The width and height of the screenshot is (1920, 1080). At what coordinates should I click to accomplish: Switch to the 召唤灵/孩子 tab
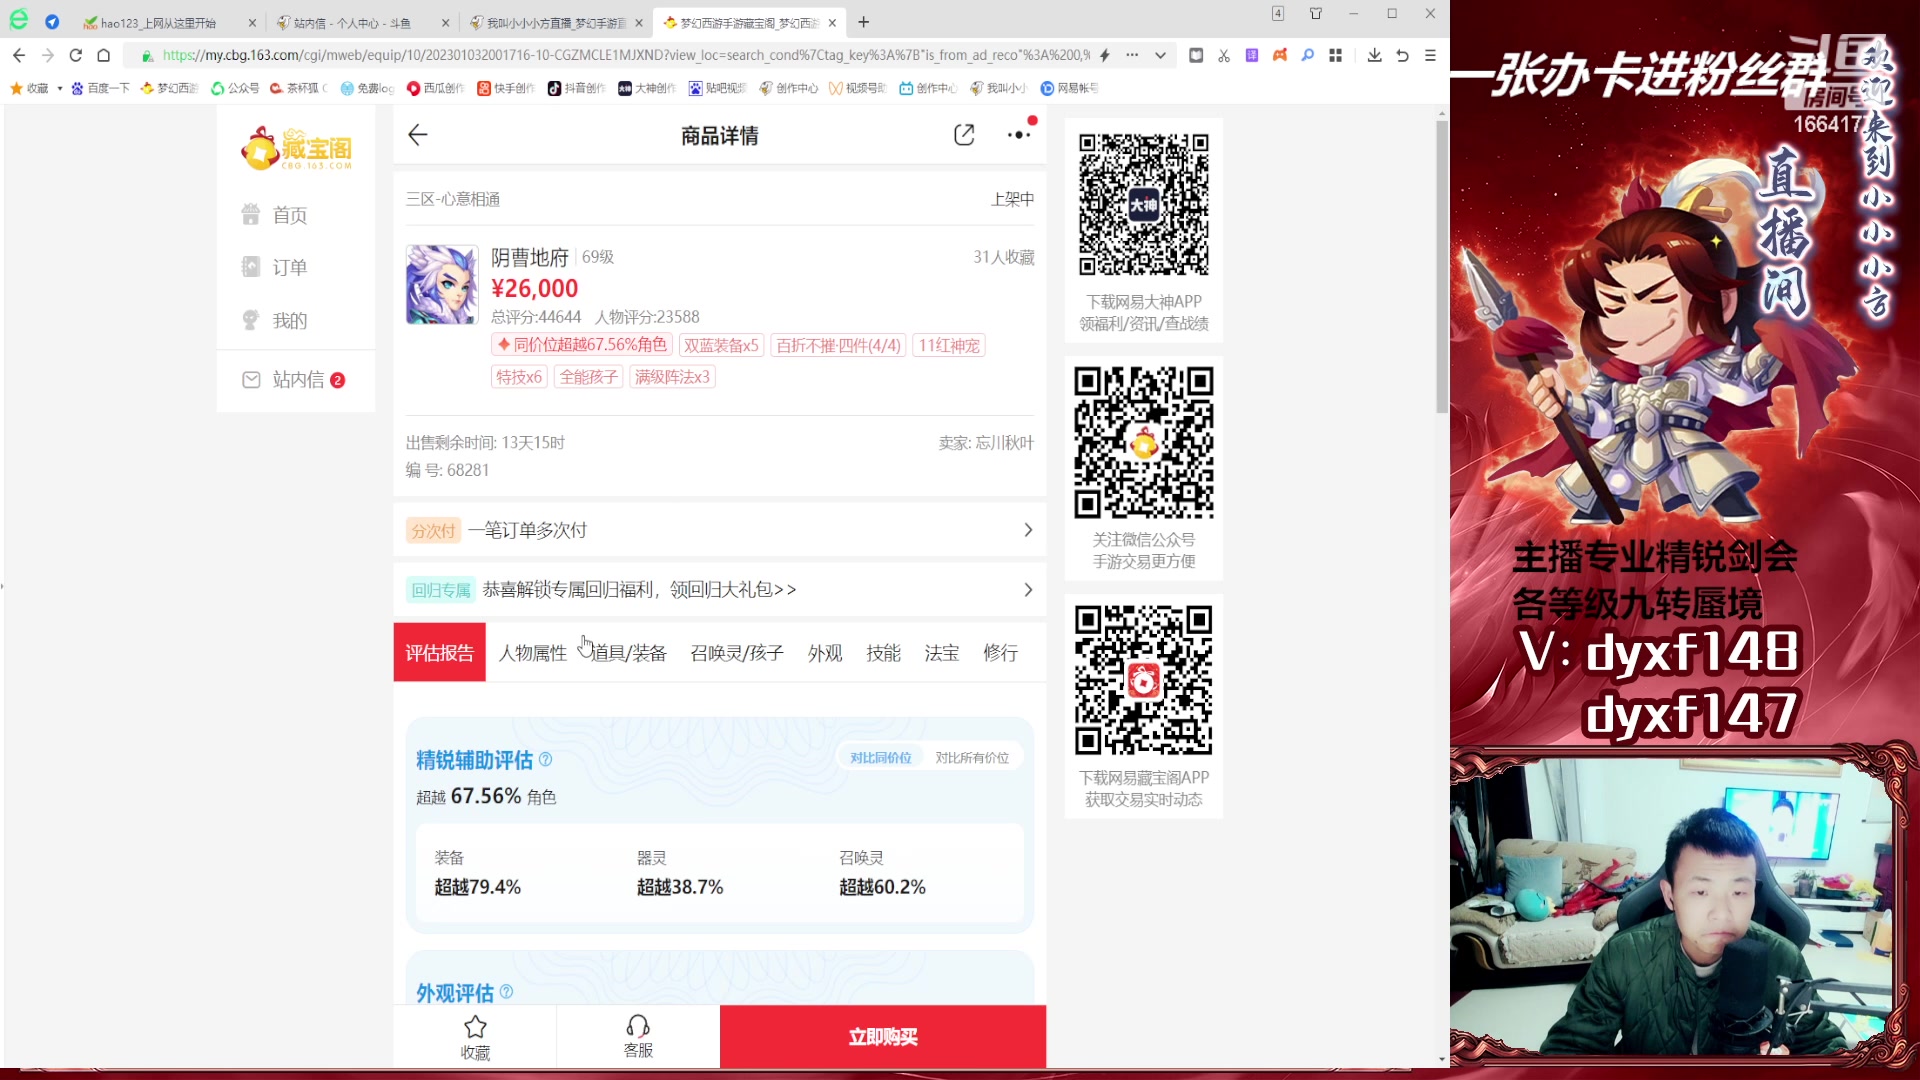point(737,653)
